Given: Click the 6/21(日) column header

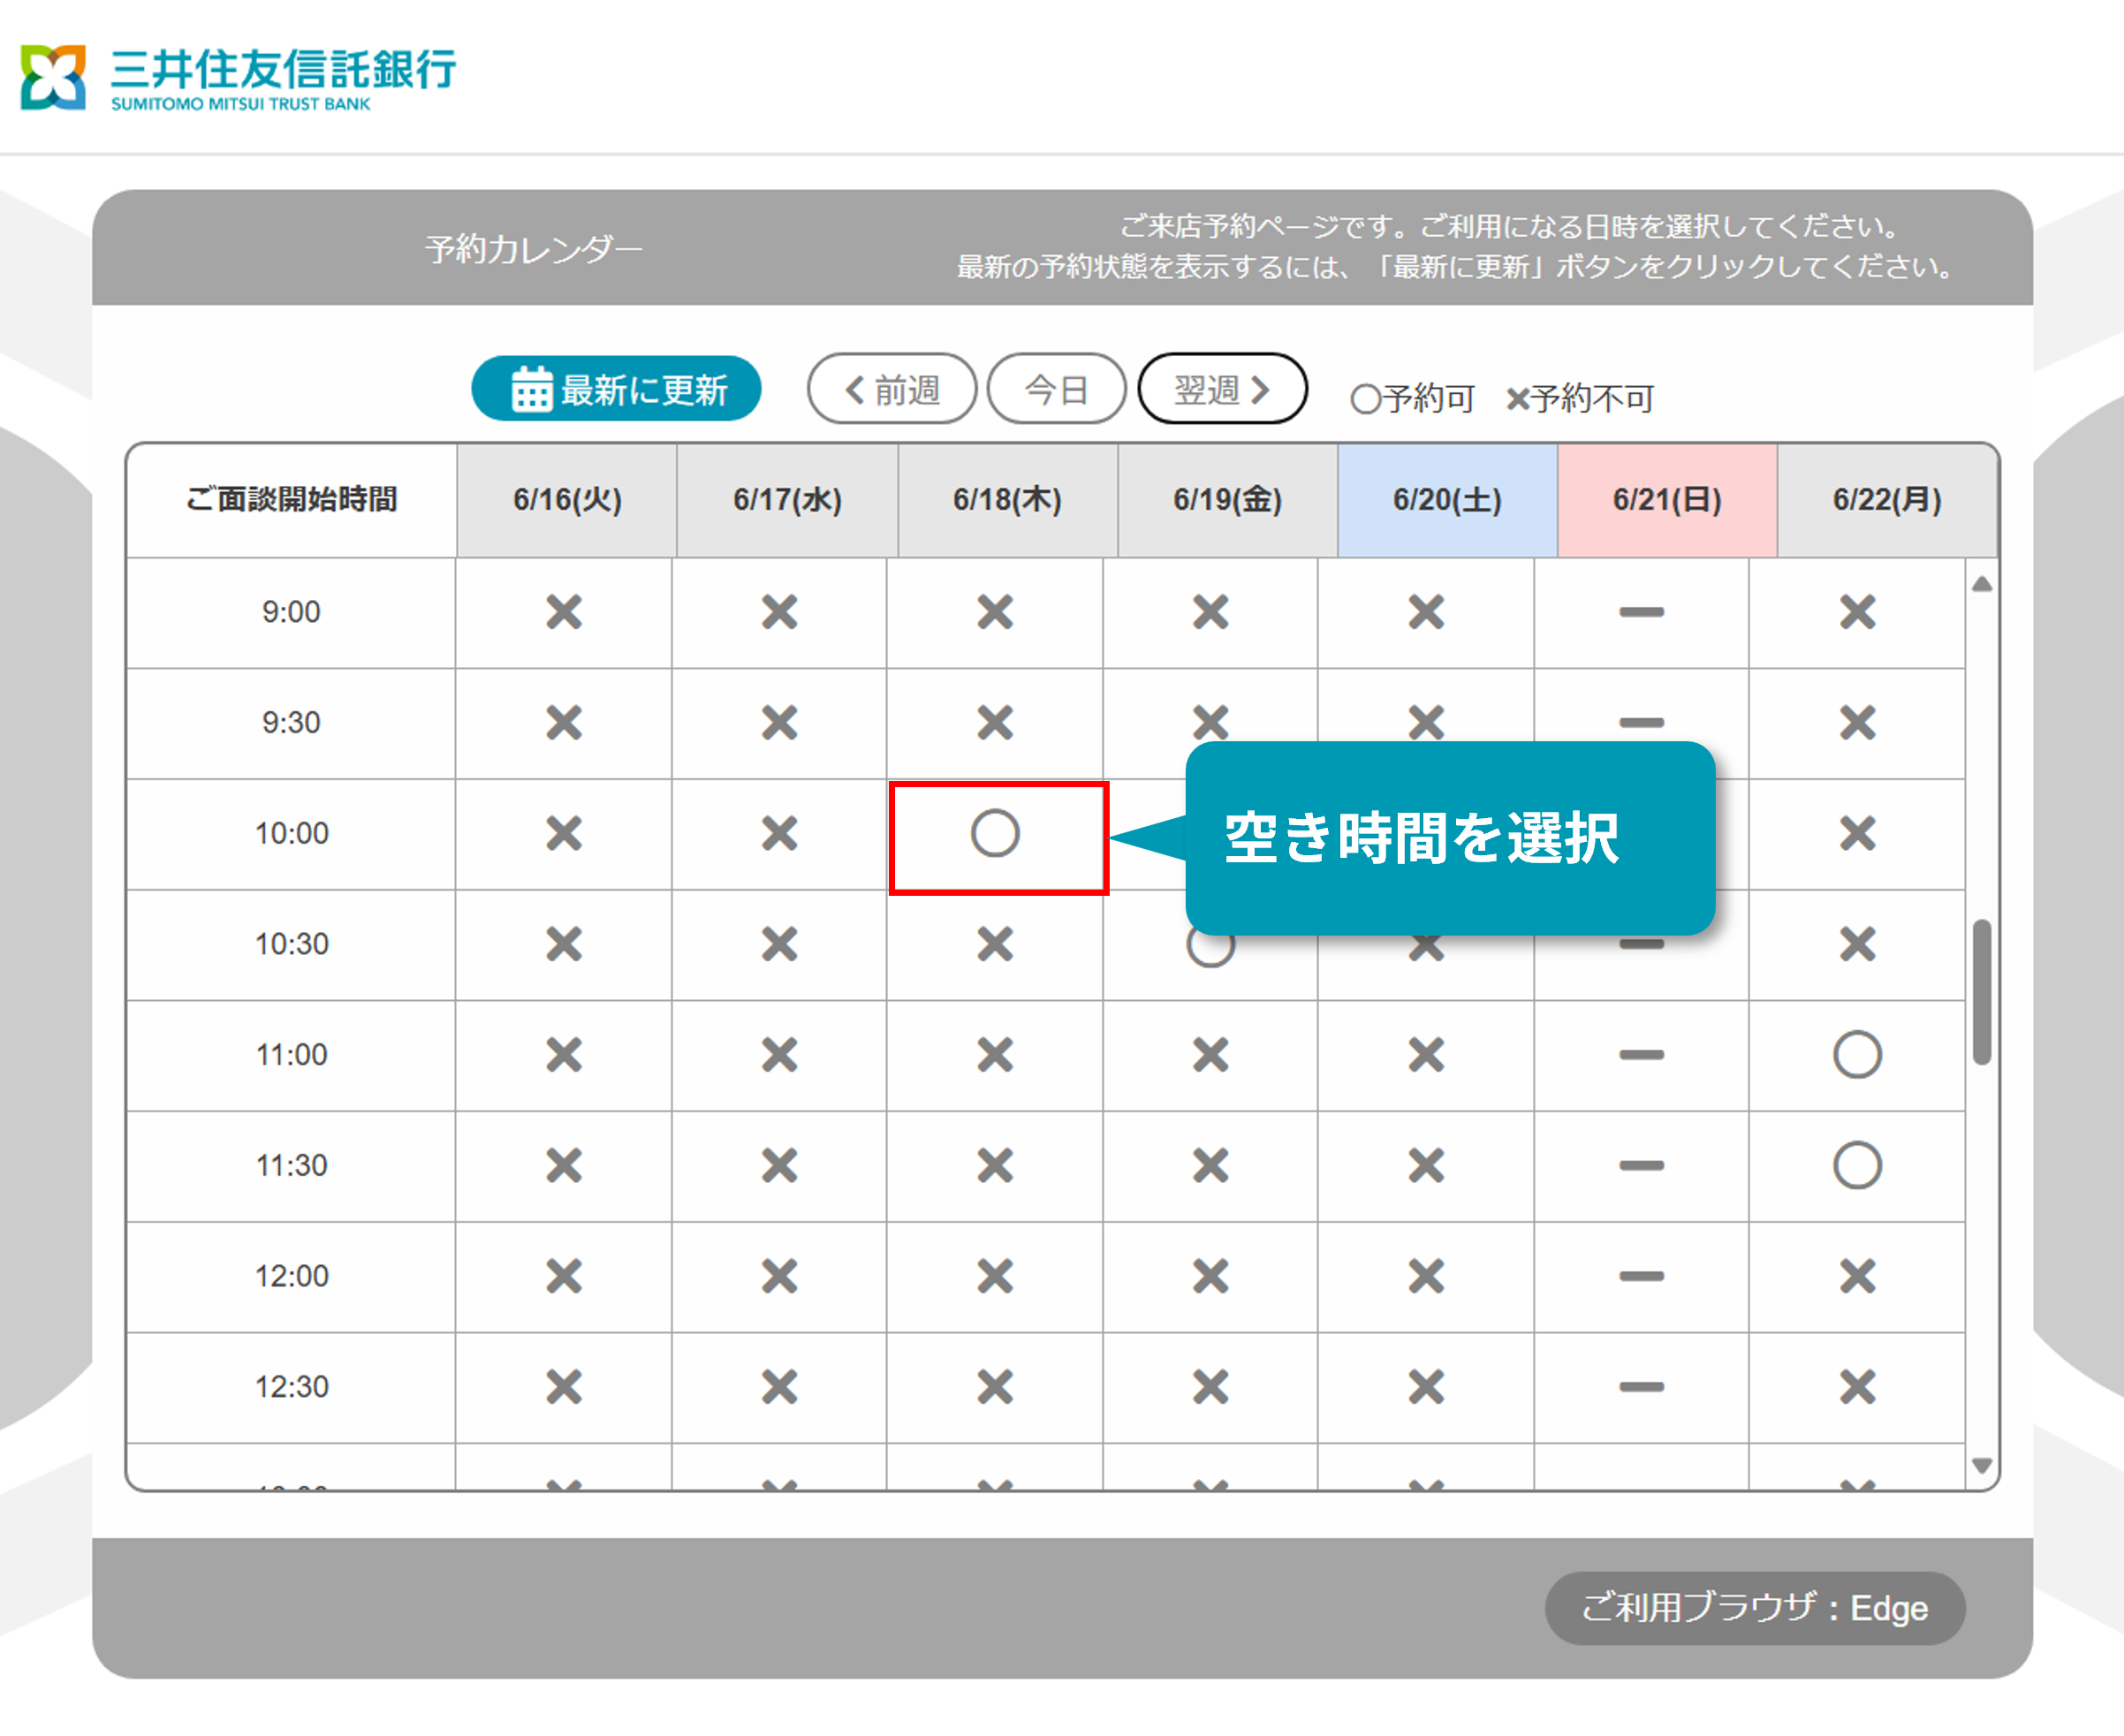Looking at the screenshot, I should (x=1667, y=500).
